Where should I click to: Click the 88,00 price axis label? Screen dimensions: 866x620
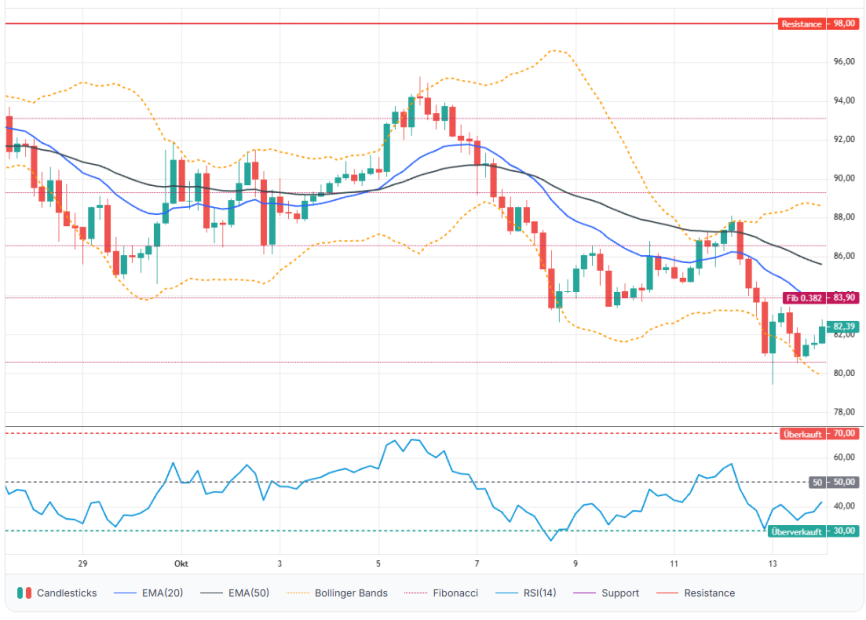[x=844, y=218]
